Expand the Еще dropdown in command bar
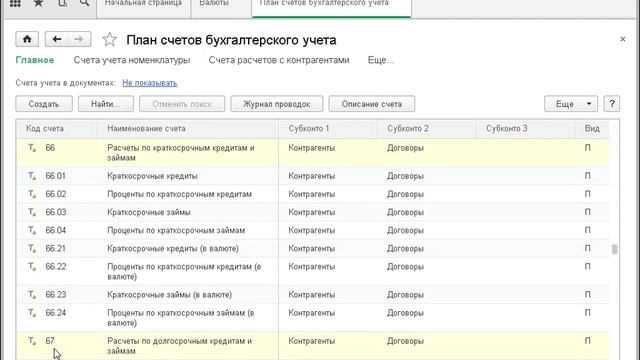The width and height of the screenshot is (640, 360). pyautogui.click(x=571, y=104)
